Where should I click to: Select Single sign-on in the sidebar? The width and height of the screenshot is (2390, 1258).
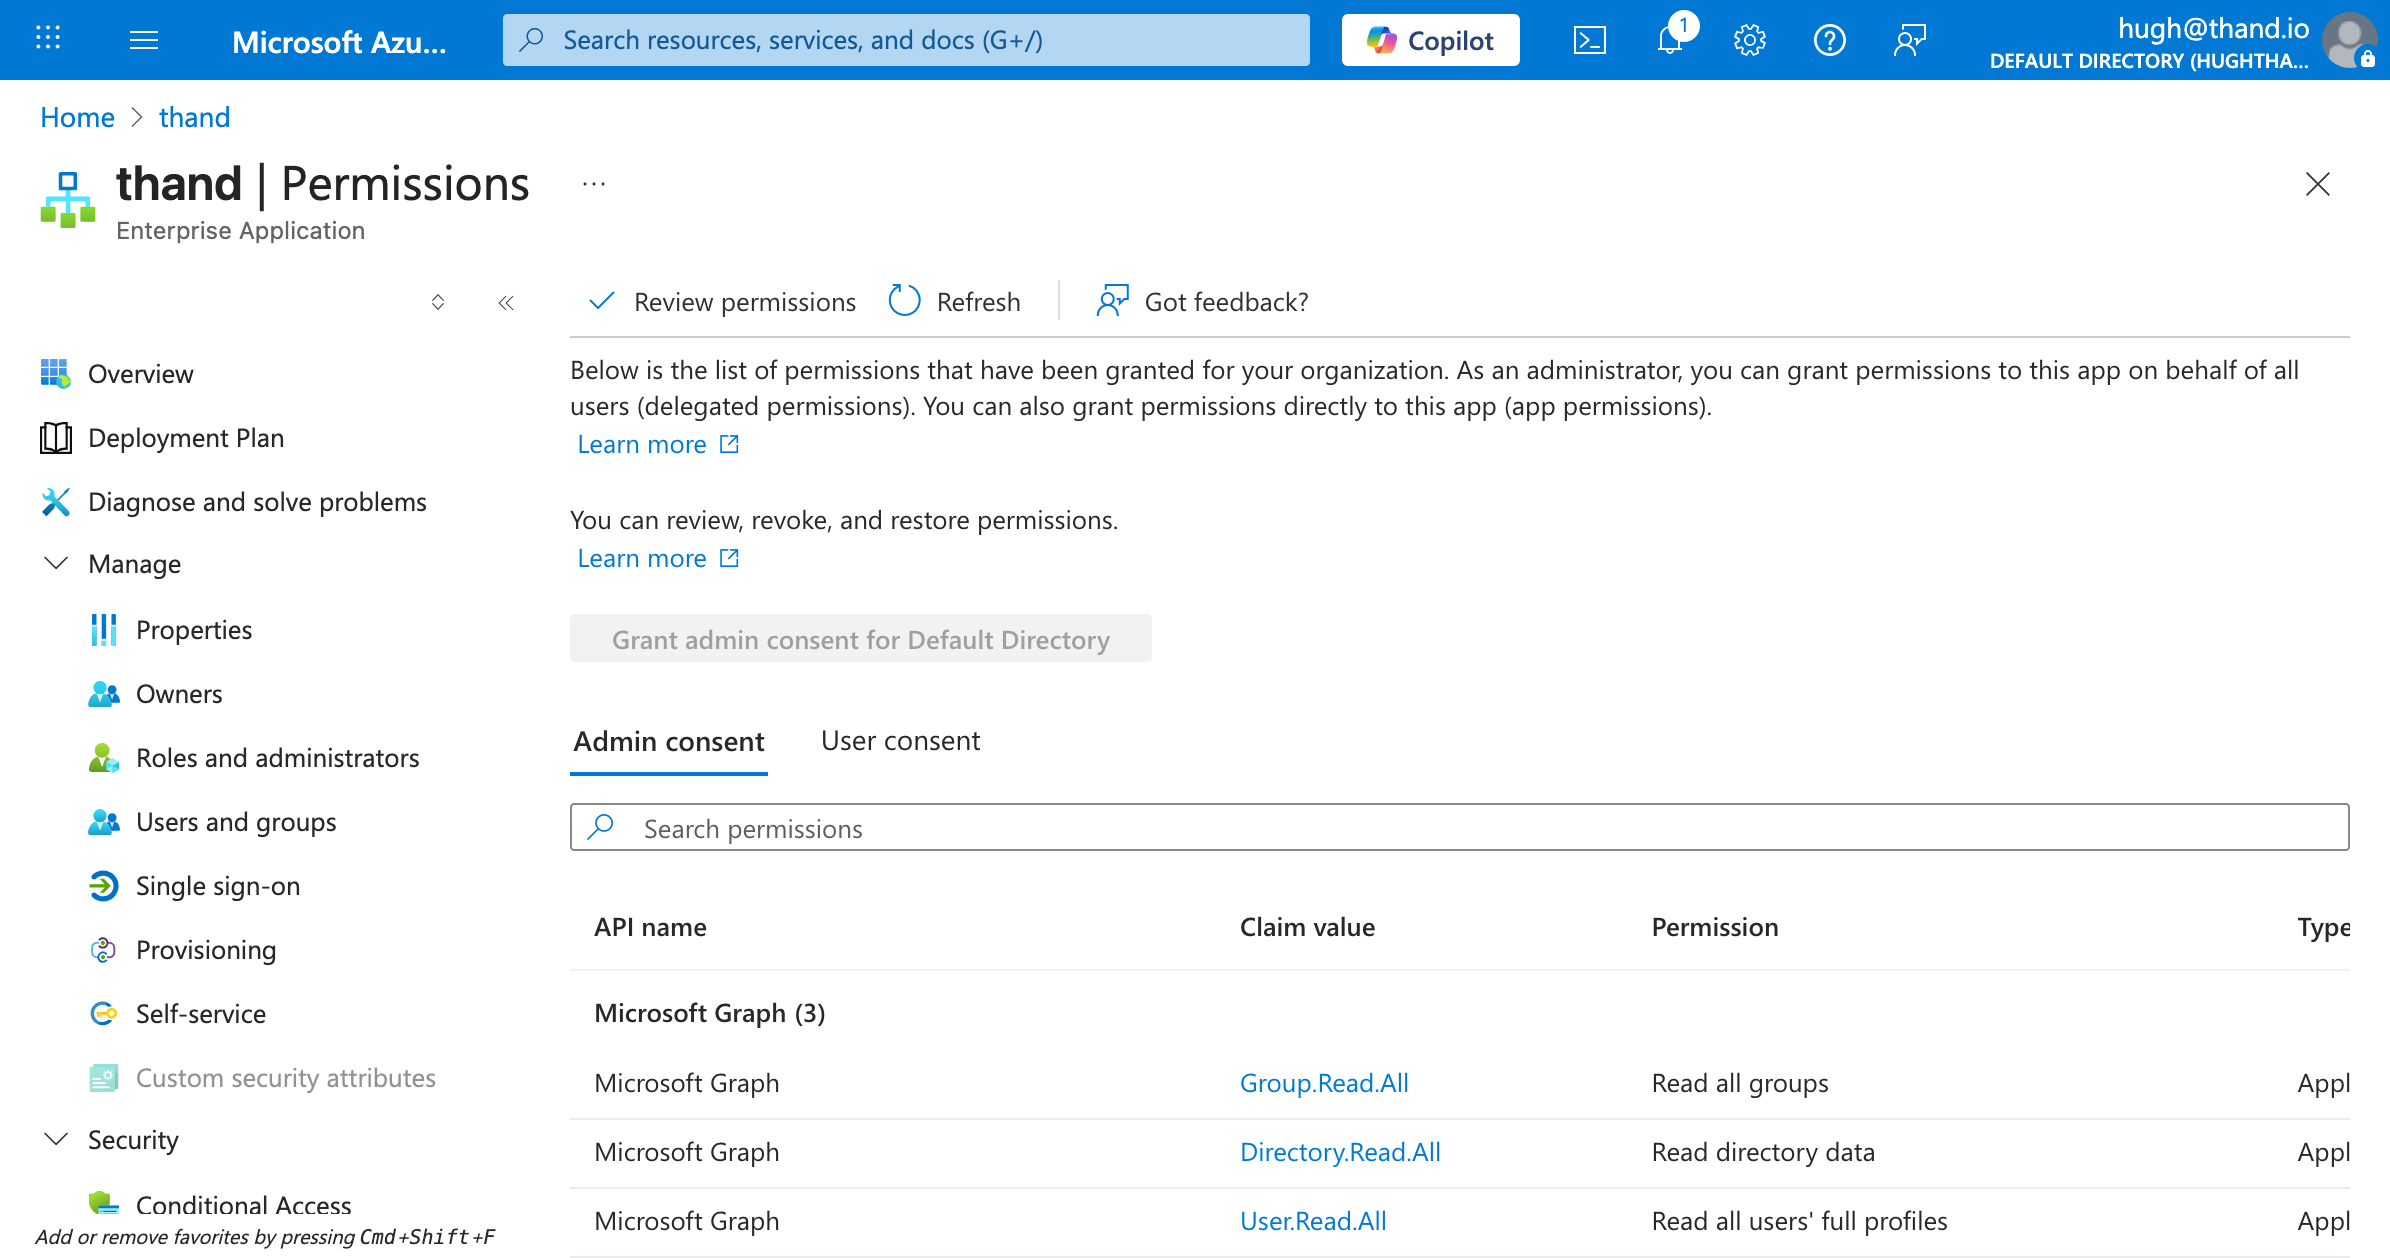tap(218, 885)
